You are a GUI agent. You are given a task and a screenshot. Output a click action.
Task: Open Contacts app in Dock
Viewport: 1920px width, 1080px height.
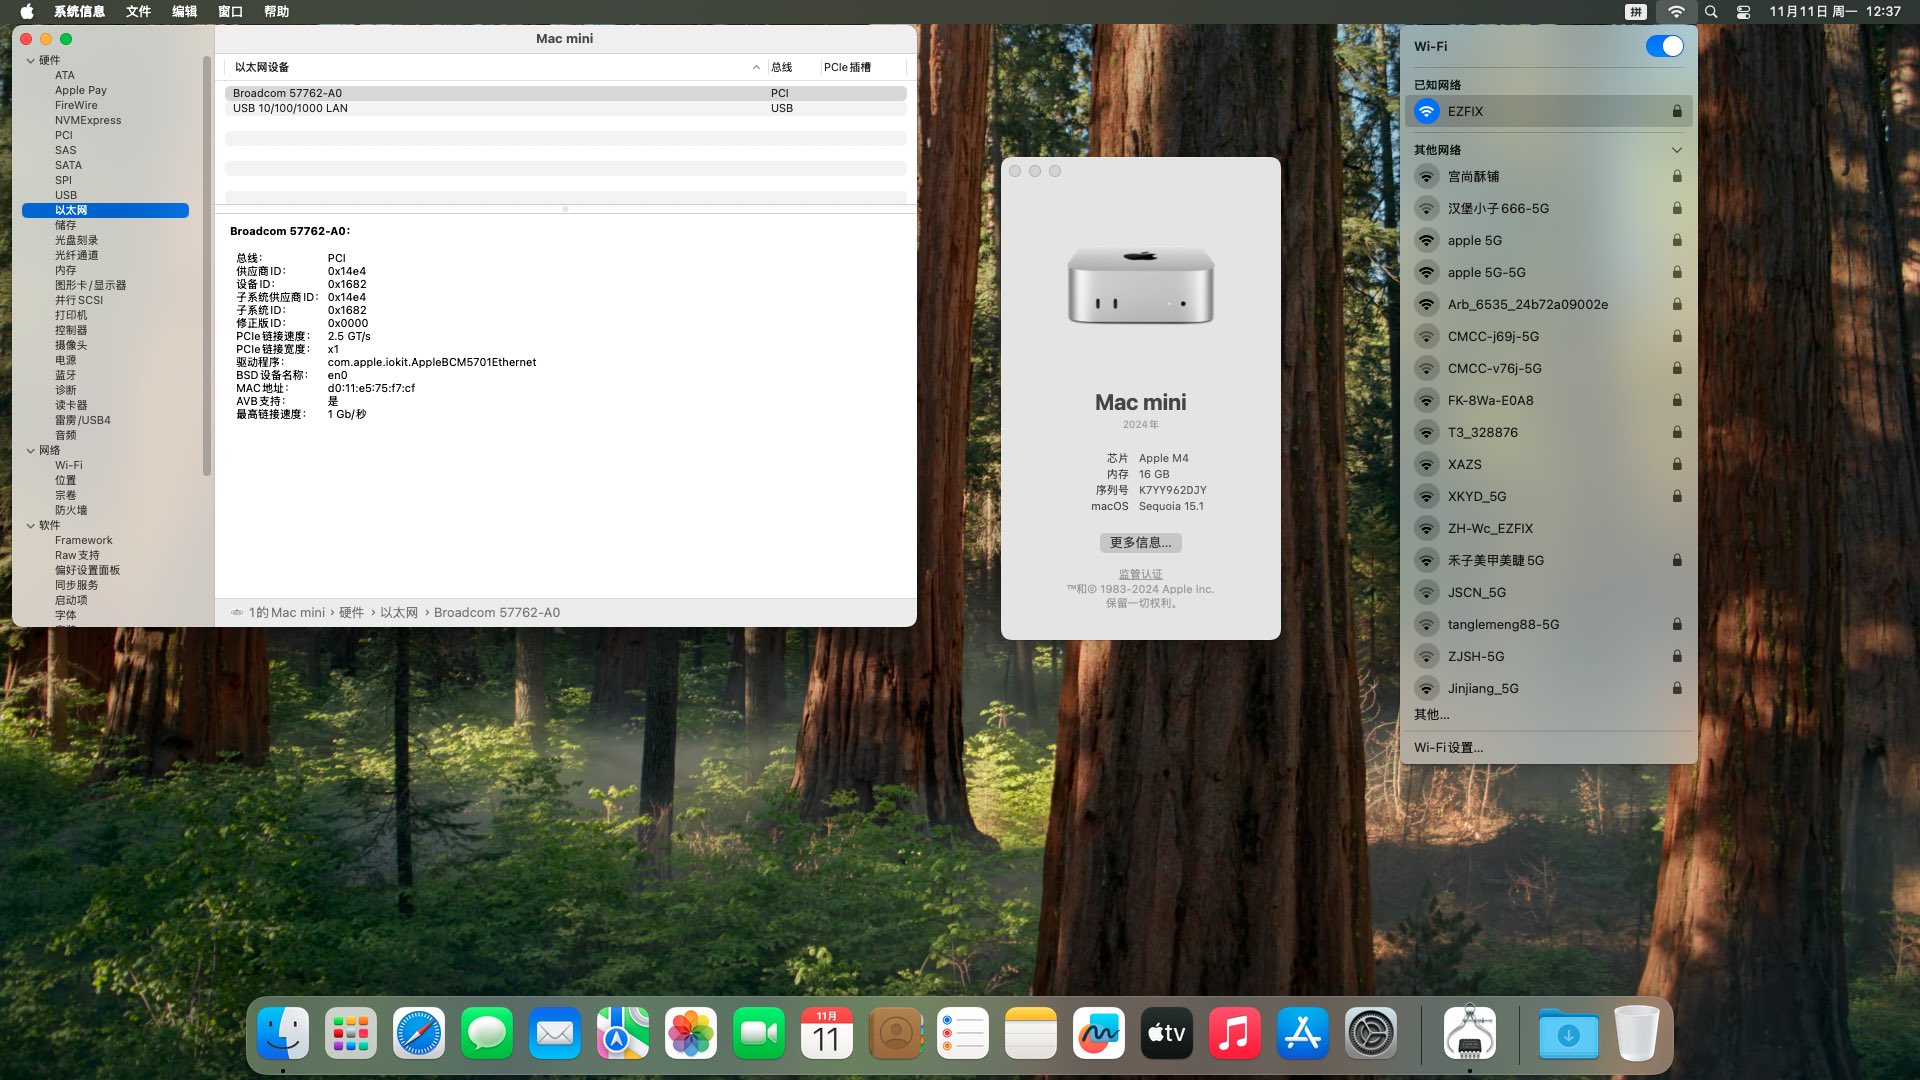click(x=895, y=1033)
